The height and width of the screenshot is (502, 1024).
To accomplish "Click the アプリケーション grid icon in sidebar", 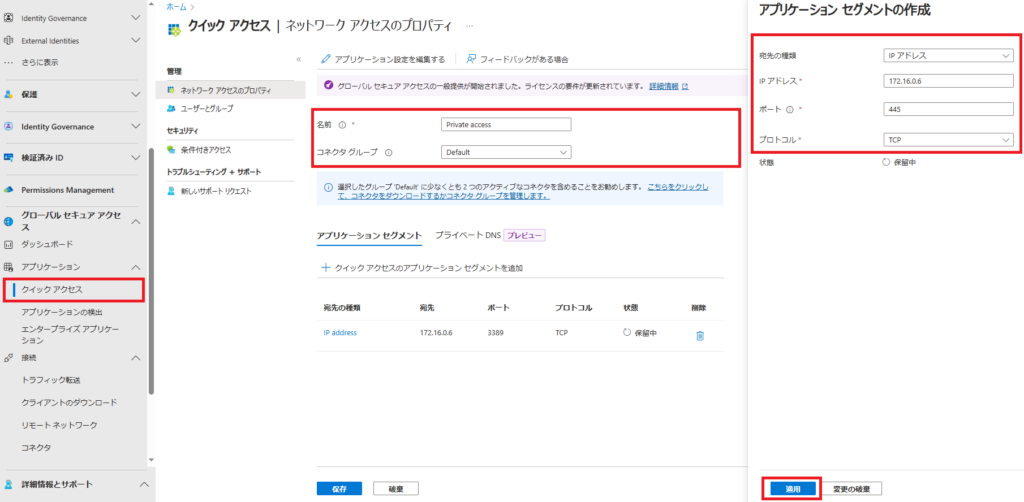I will click(x=8, y=267).
